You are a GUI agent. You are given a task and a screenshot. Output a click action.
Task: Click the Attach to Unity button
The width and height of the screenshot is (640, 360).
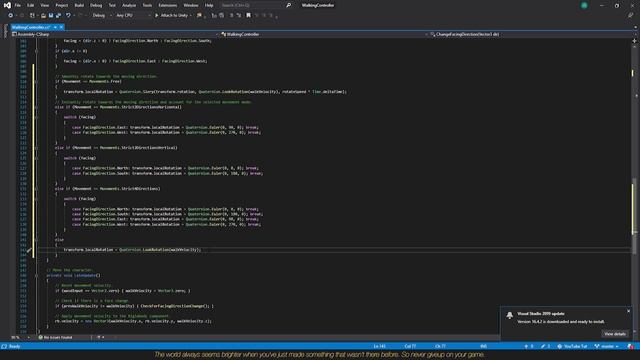(171, 16)
